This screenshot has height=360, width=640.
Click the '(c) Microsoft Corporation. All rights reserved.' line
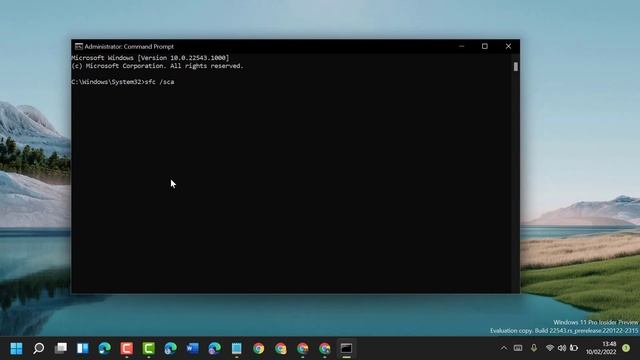pos(157,66)
